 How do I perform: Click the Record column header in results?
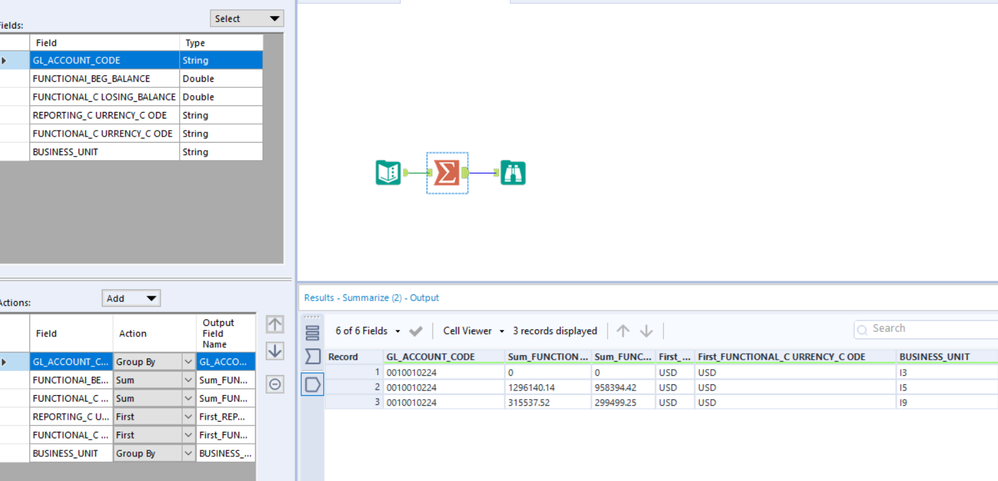(x=354, y=357)
